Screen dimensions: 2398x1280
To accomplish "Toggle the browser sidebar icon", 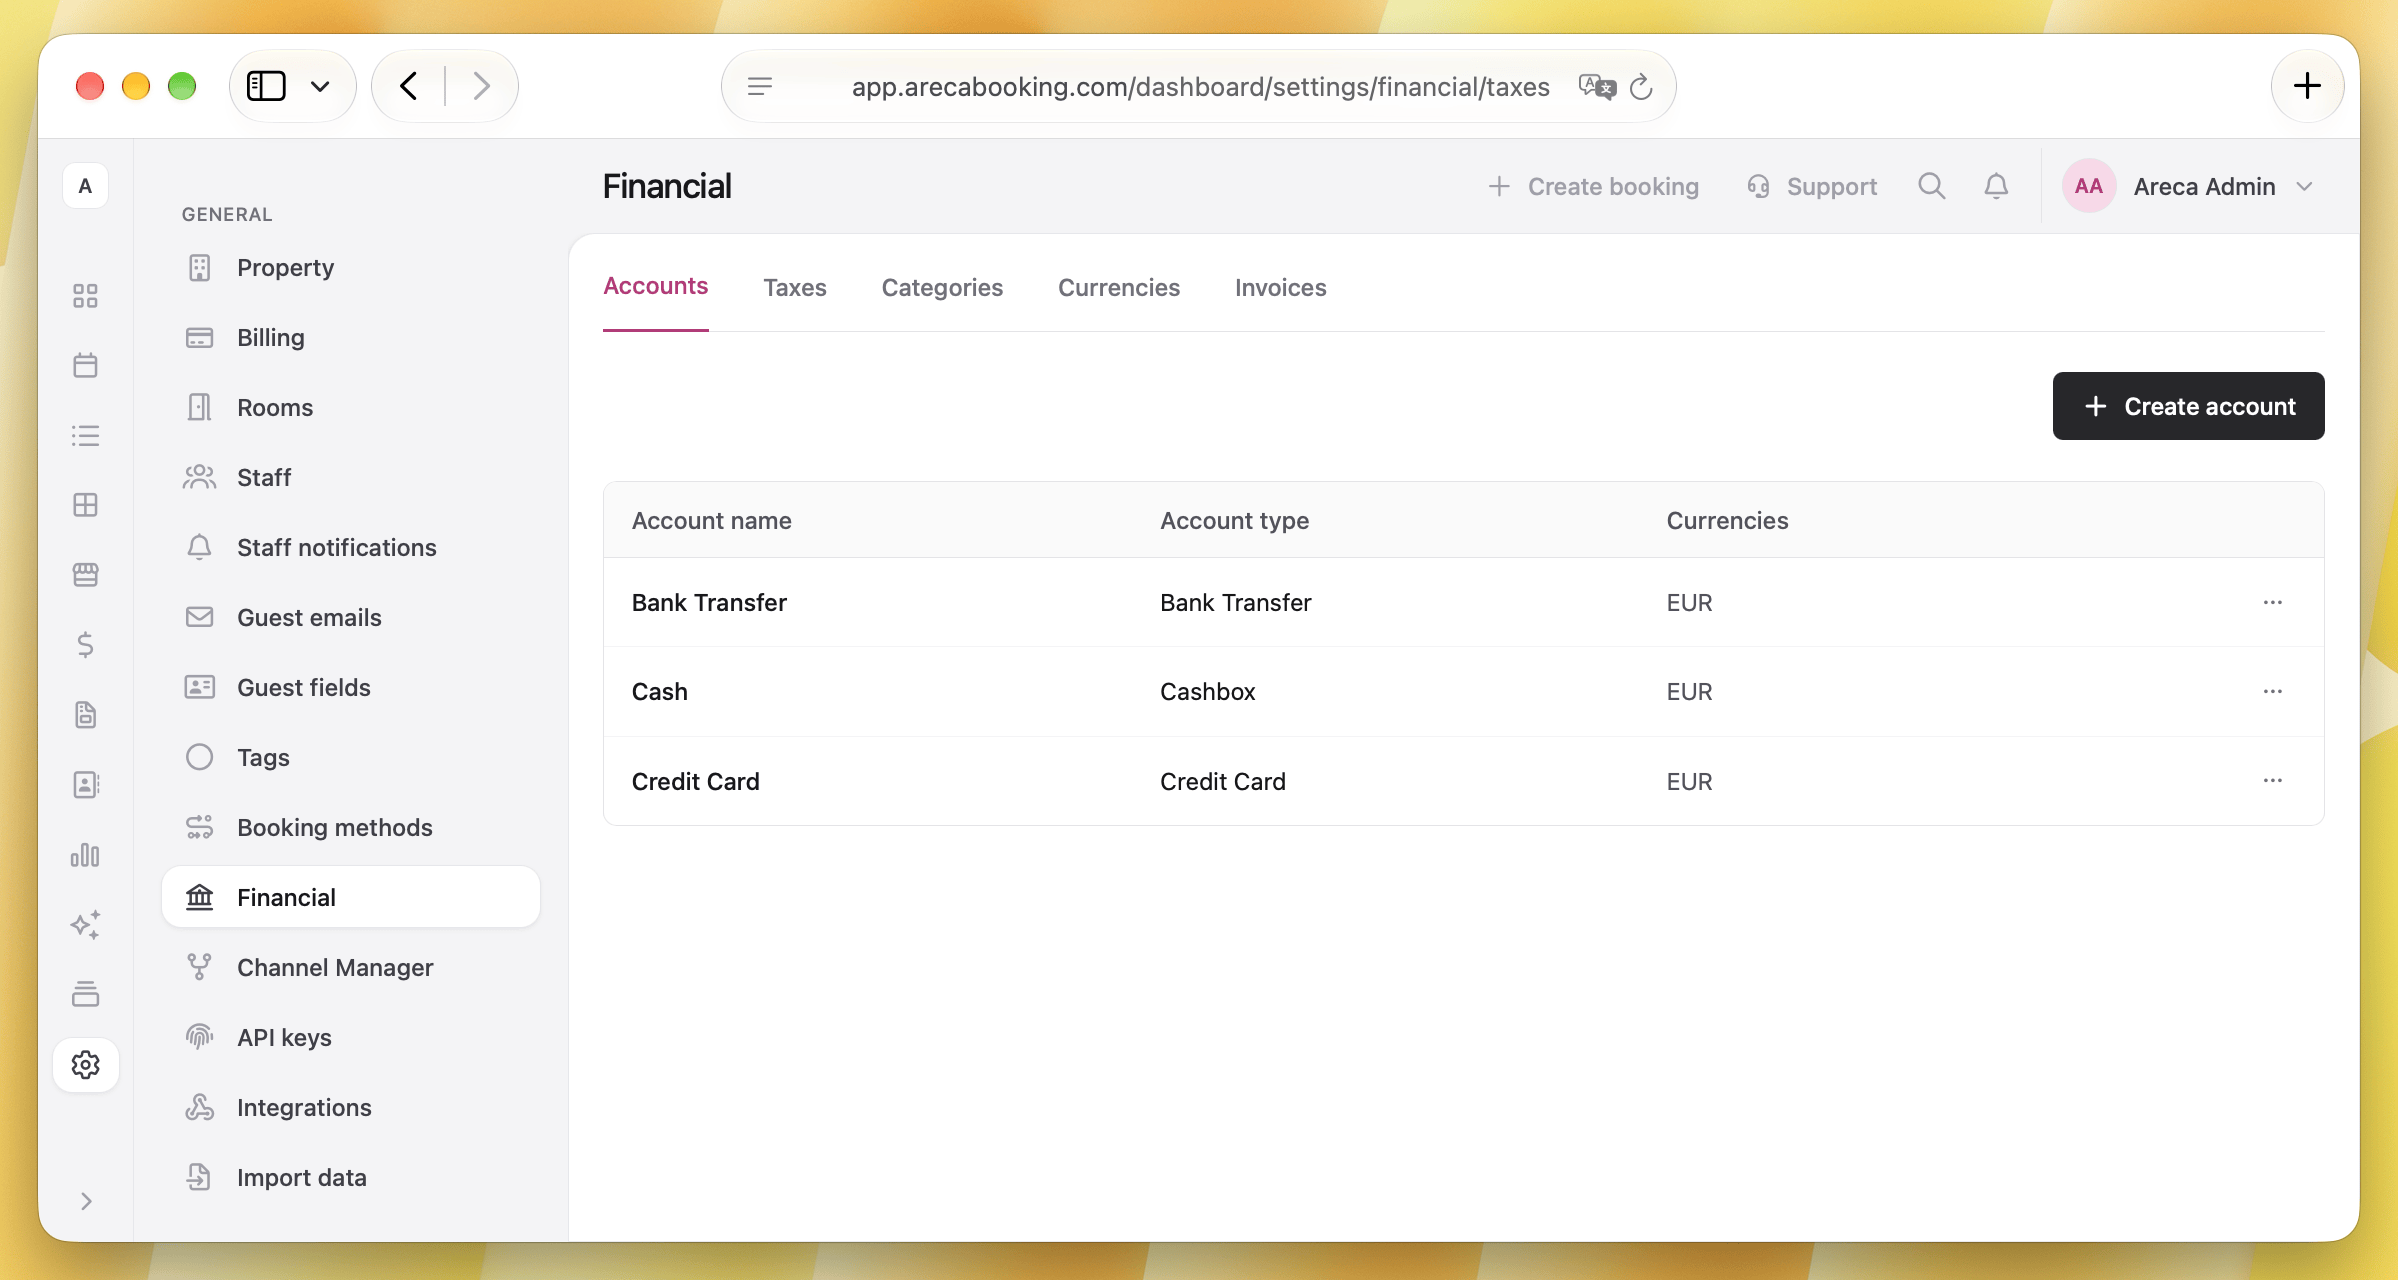I will (266, 86).
